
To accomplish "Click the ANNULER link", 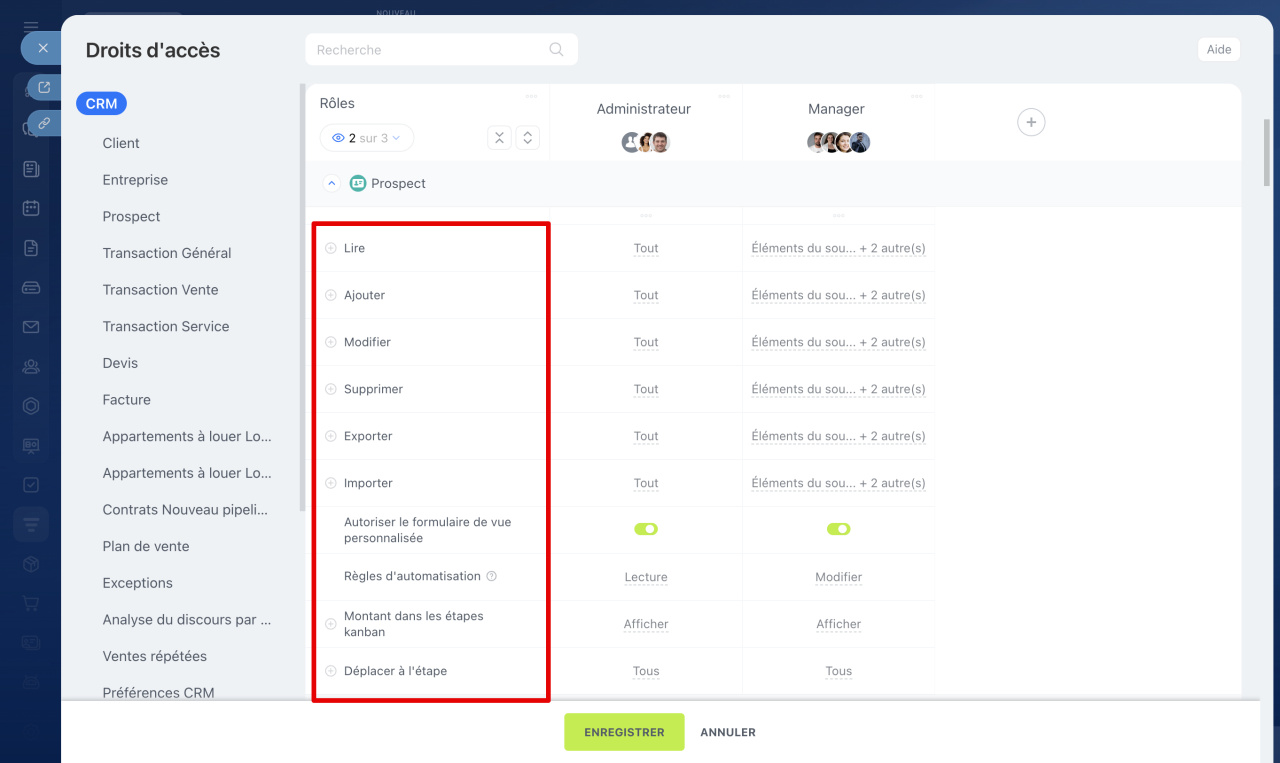I will pos(728,732).
